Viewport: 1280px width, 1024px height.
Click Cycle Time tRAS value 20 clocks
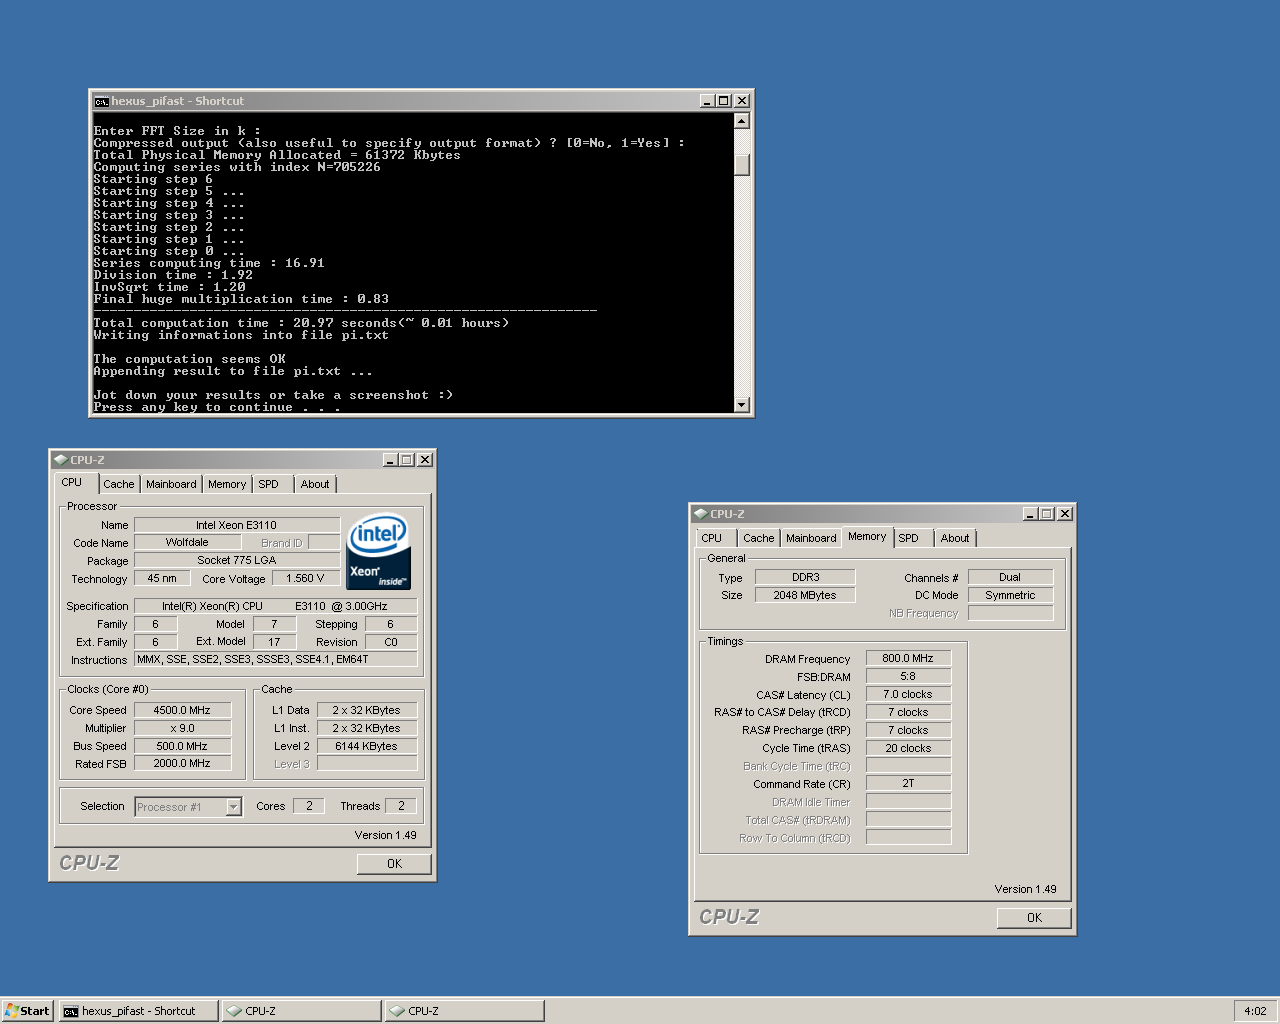tap(908, 748)
